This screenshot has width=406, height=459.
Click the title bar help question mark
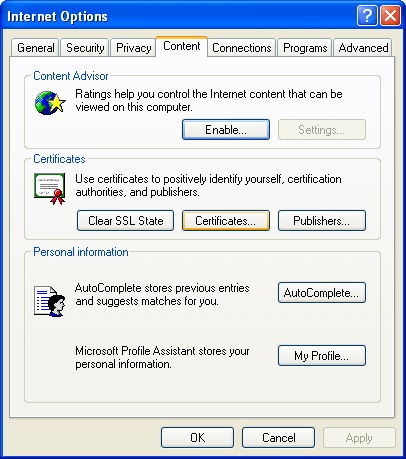[367, 16]
